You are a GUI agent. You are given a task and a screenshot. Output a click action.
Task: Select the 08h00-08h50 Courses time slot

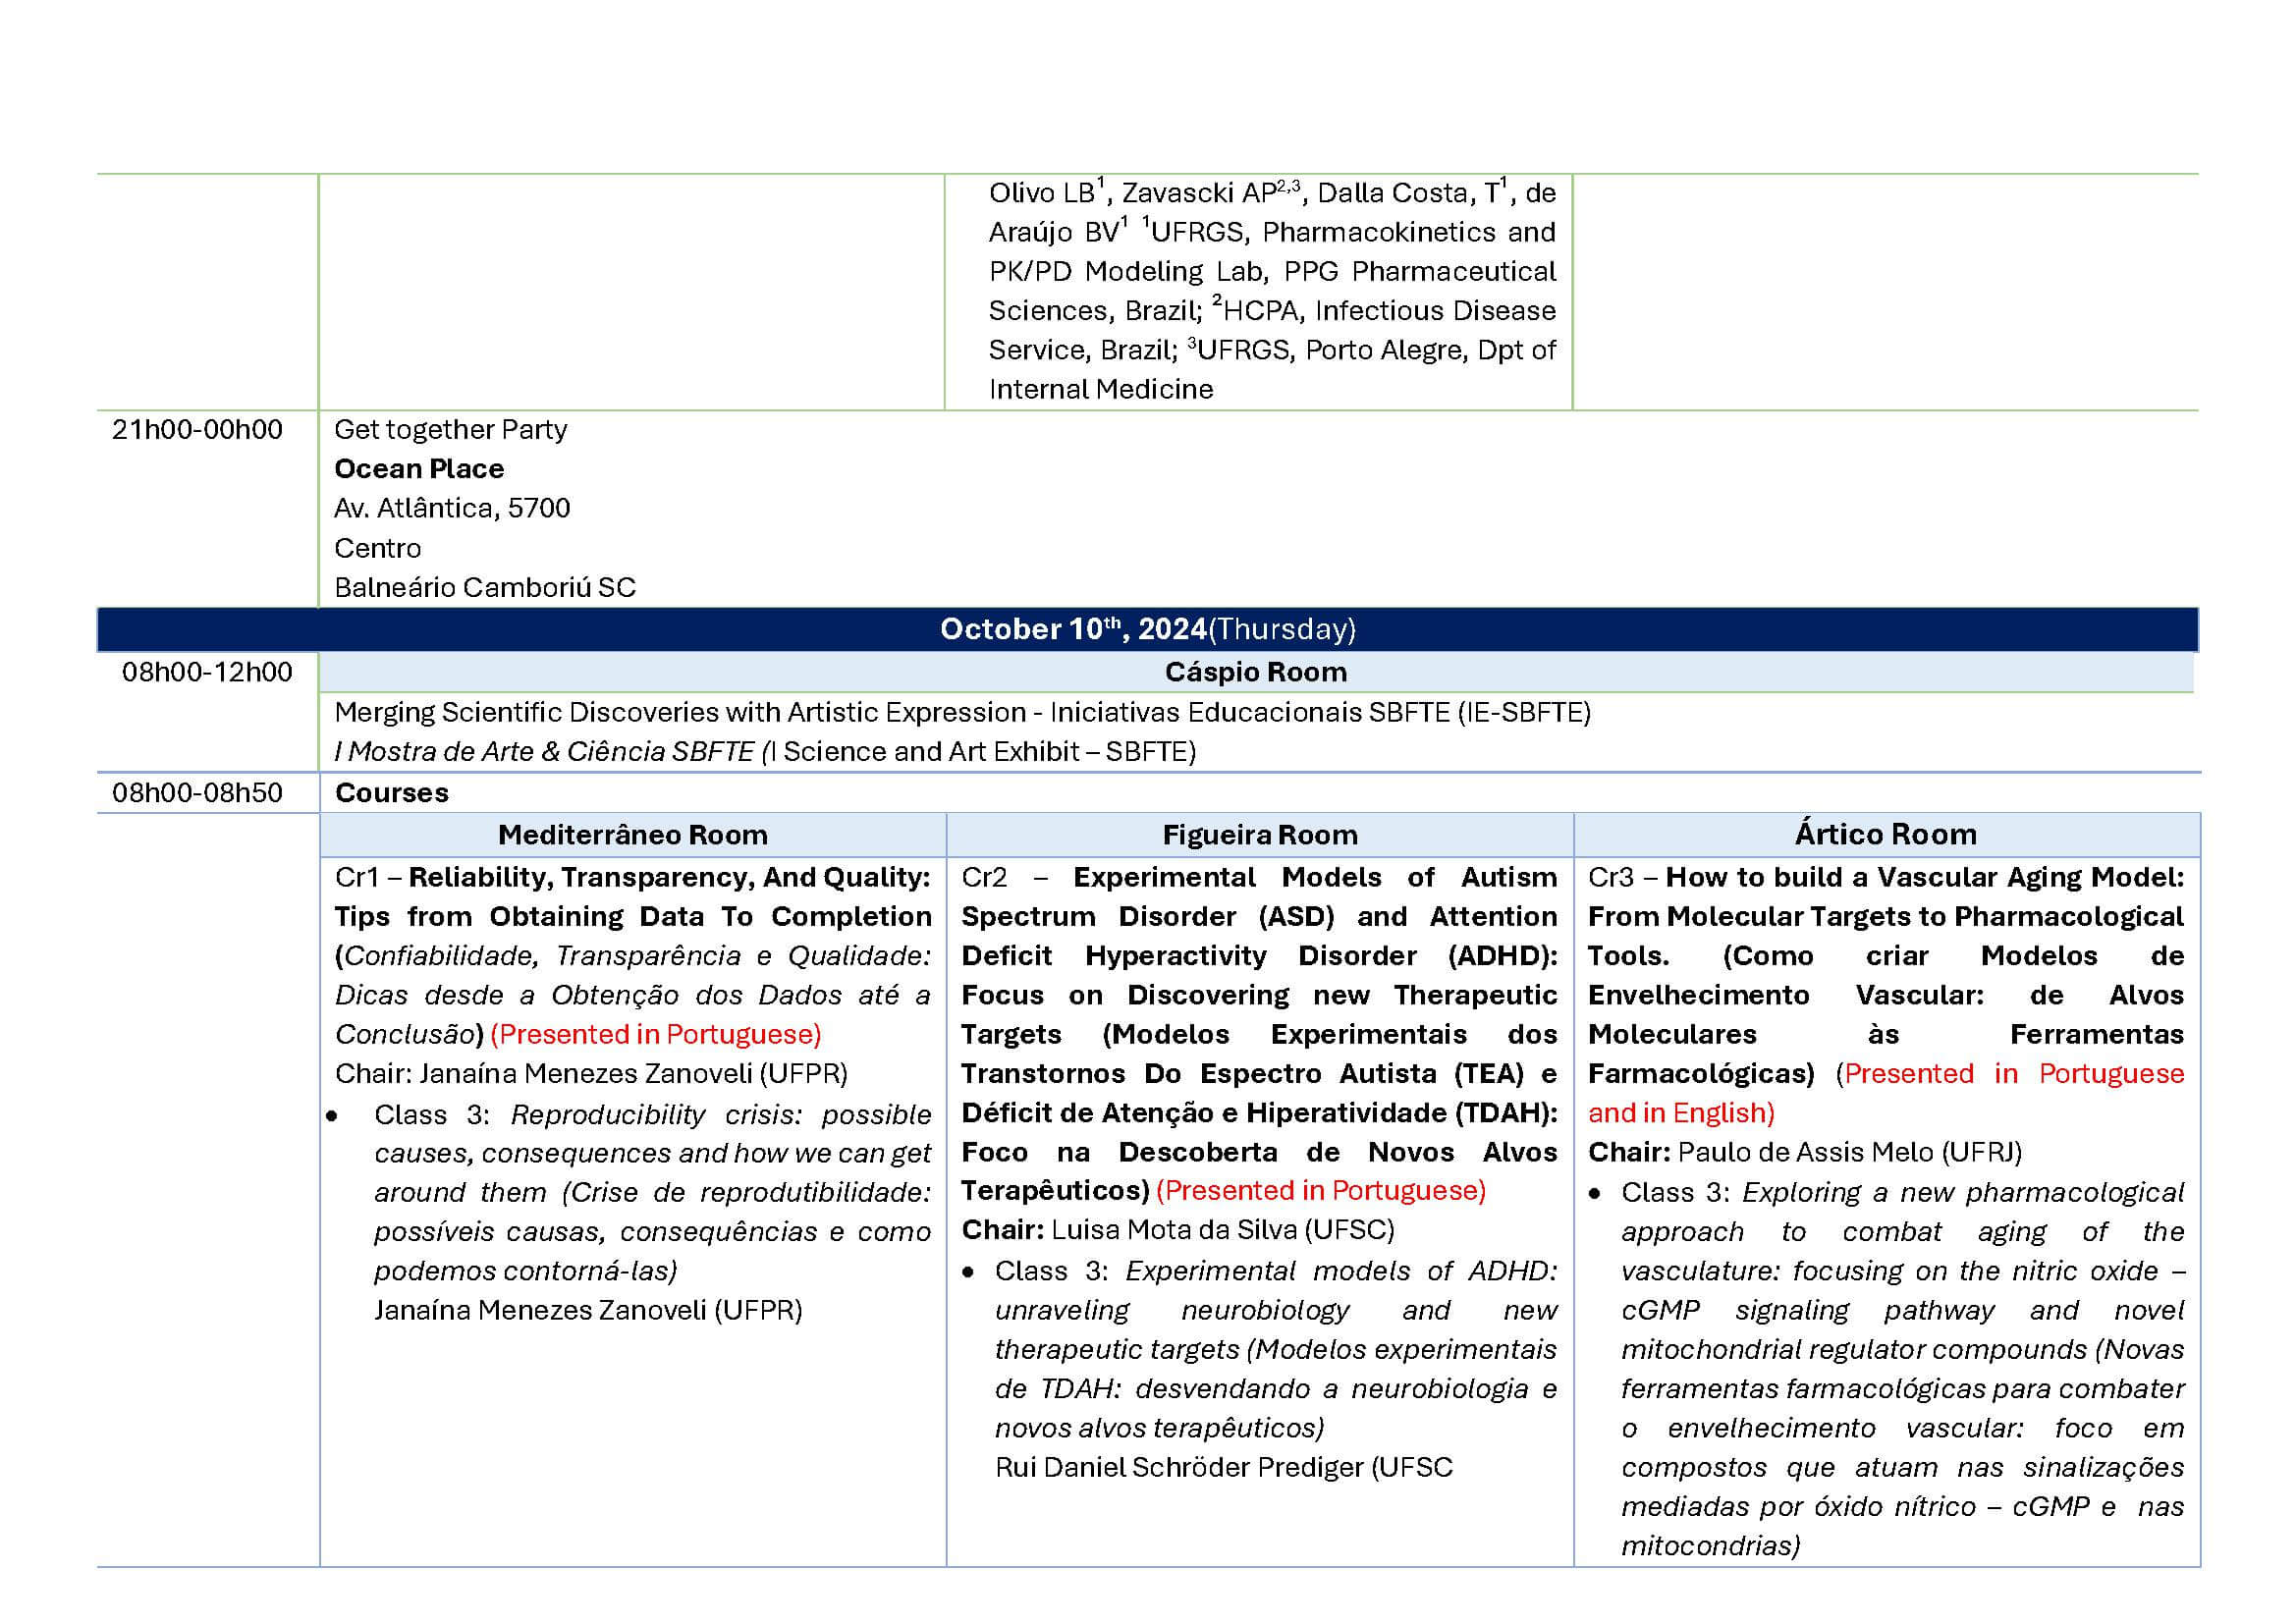(x=200, y=792)
